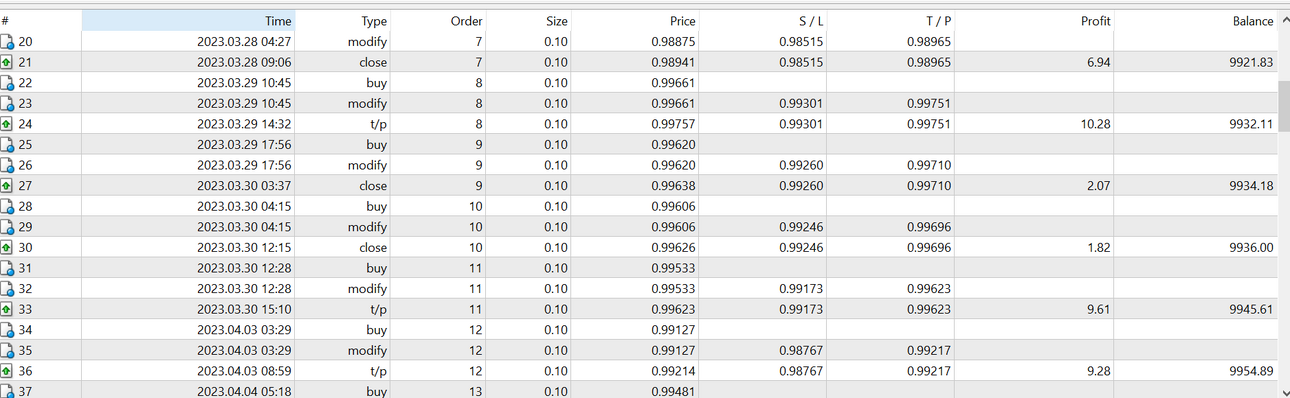Click the green arrow icon in row 30
Screen dimensions: 1290x398
pos(7,248)
